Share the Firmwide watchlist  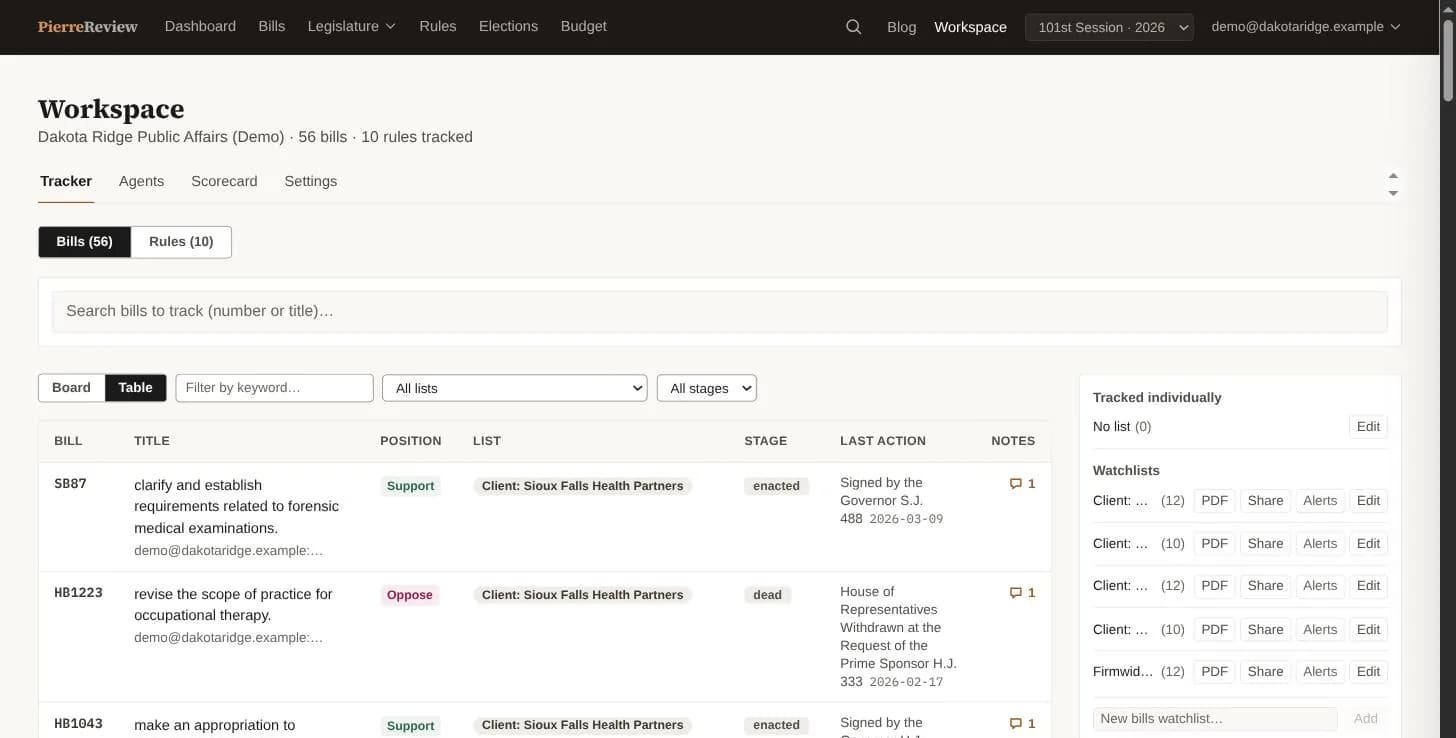pyautogui.click(x=1265, y=672)
